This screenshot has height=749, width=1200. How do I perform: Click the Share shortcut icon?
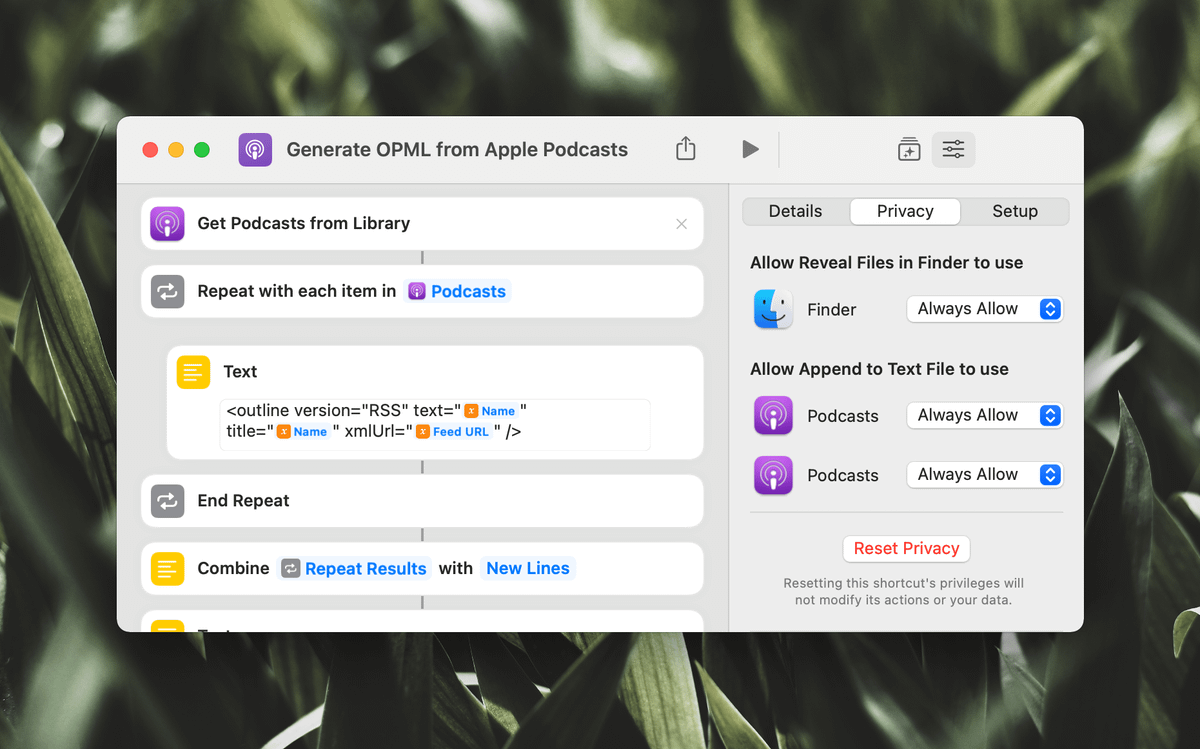(685, 149)
